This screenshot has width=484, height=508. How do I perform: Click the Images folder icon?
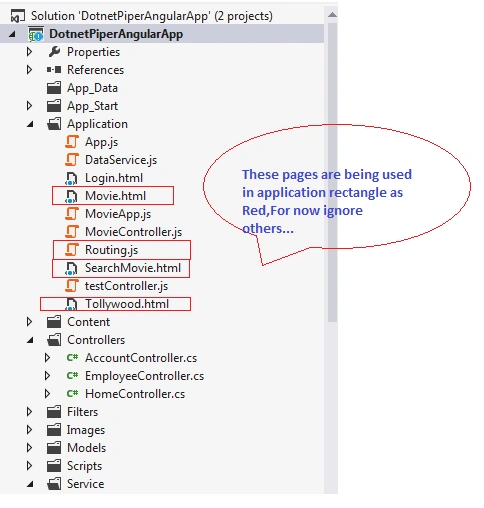tap(54, 430)
